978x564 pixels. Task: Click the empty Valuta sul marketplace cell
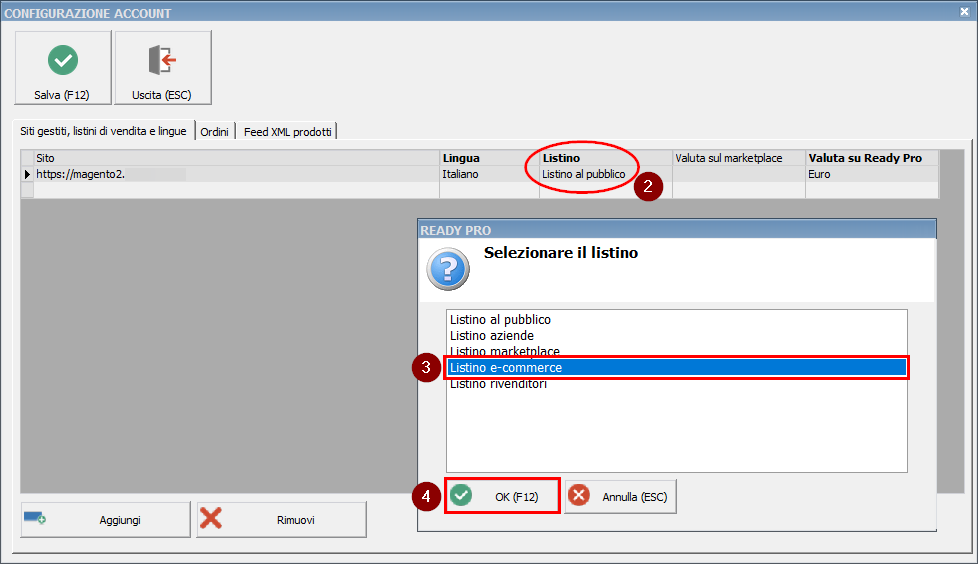[x=738, y=174]
